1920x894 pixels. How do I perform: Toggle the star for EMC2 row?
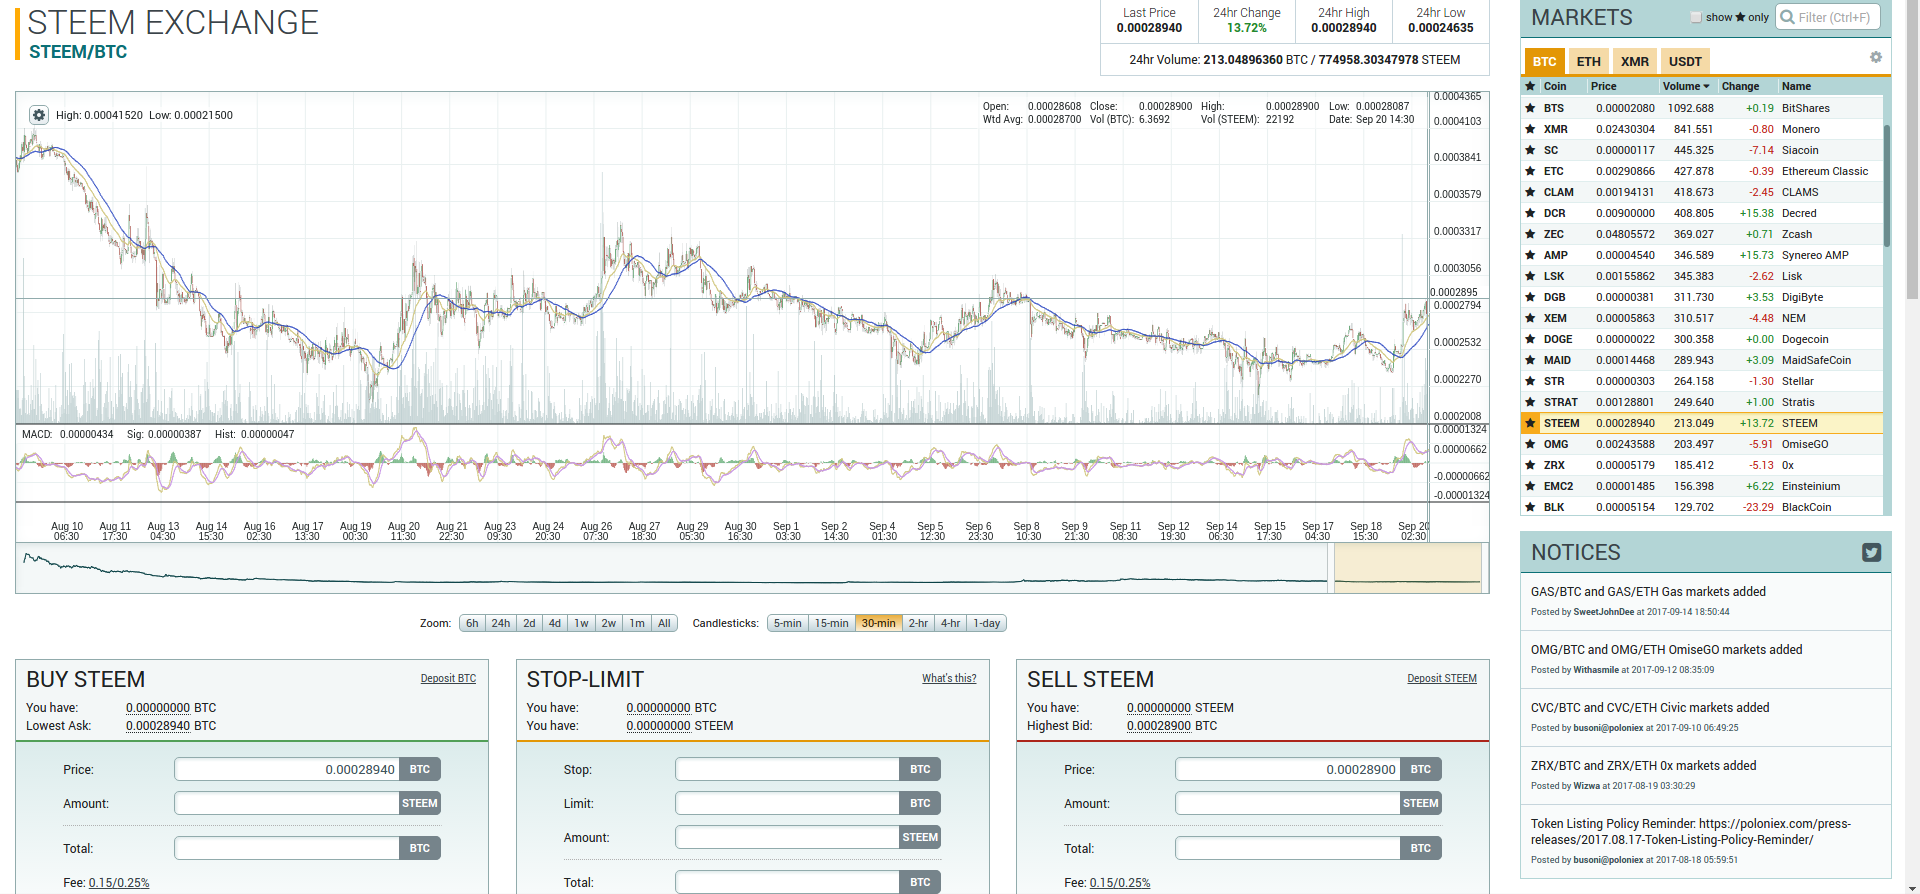click(x=1530, y=486)
